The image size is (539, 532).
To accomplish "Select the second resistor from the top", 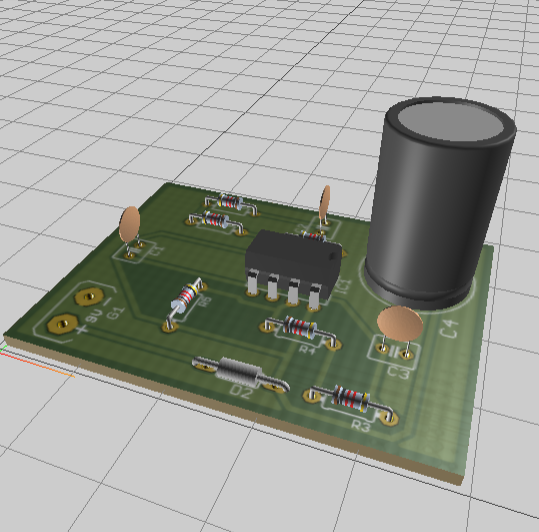I will (216, 222).
